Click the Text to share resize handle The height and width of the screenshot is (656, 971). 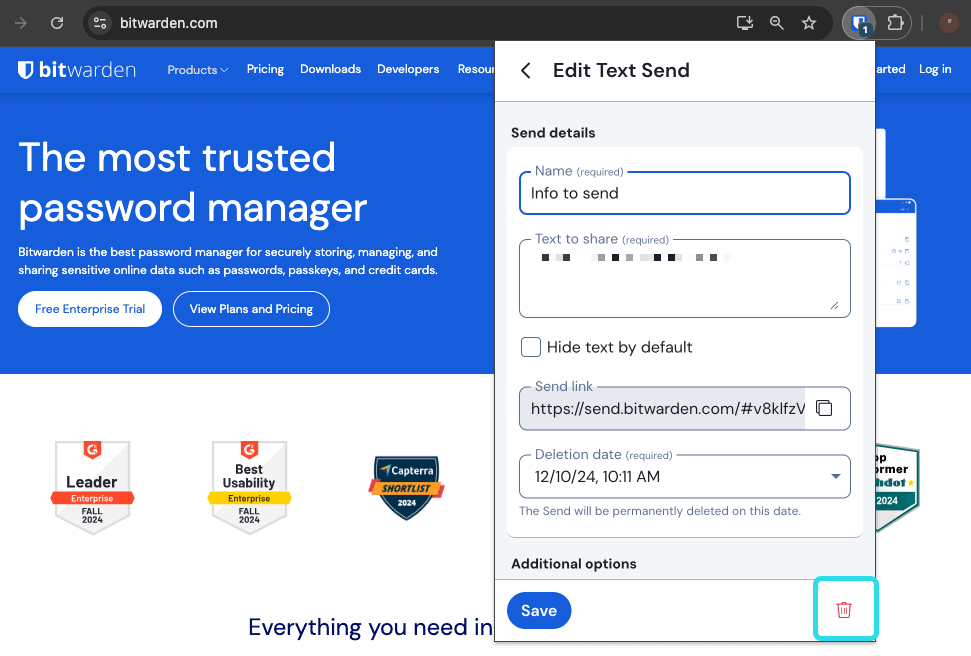tap(834, 305)
